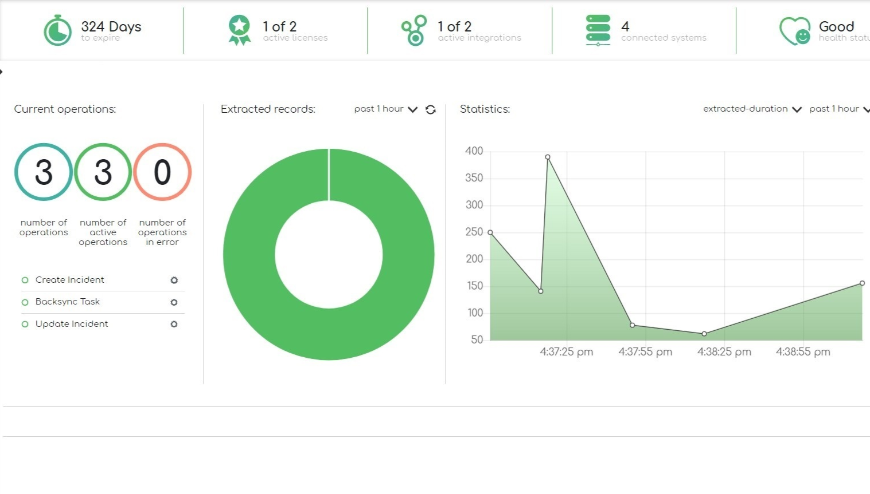Click the active integrations nodes icon
This screenshot has width=870, height=494.
(414, 31)
